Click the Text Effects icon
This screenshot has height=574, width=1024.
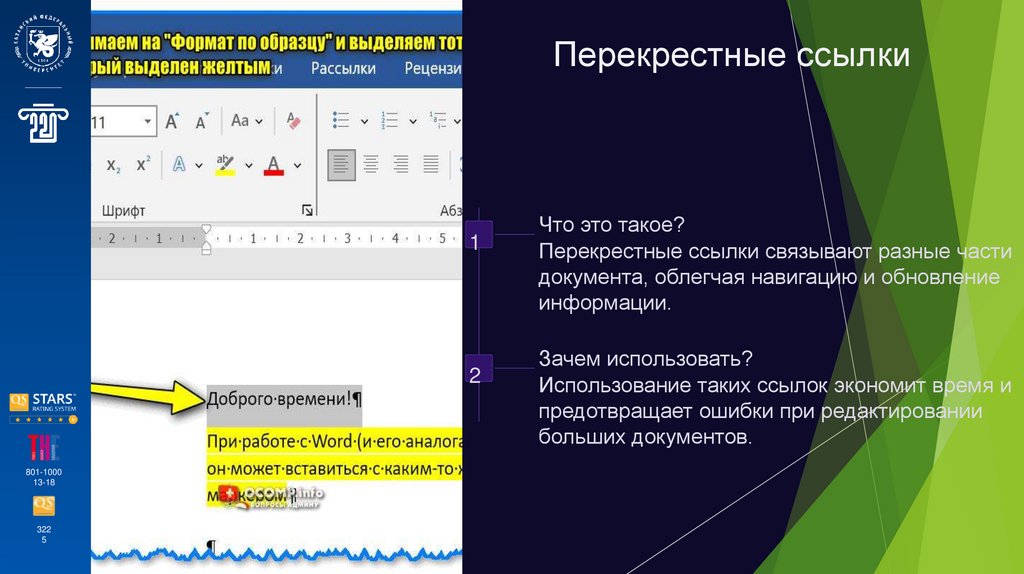[x=179, y=165]
